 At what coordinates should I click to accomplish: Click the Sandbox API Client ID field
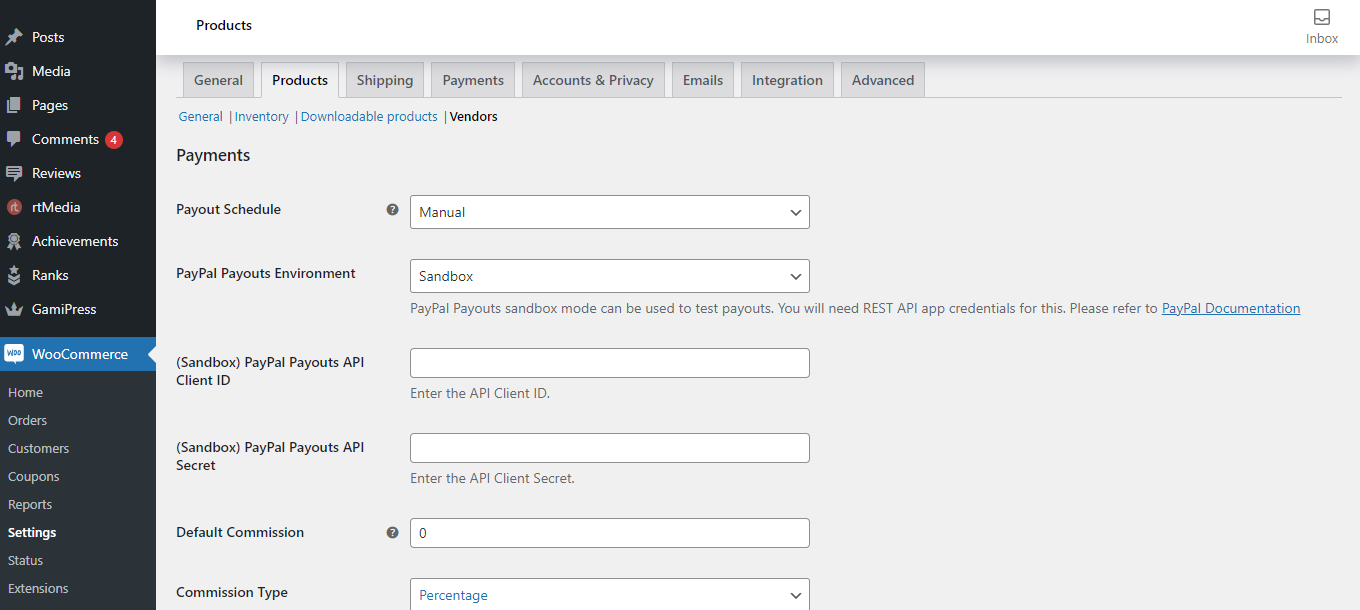coord(610,363)
